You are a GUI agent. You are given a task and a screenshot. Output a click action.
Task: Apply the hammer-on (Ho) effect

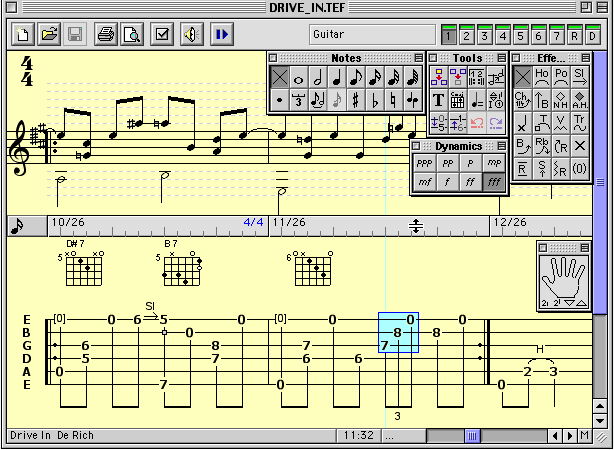(541, 76)
